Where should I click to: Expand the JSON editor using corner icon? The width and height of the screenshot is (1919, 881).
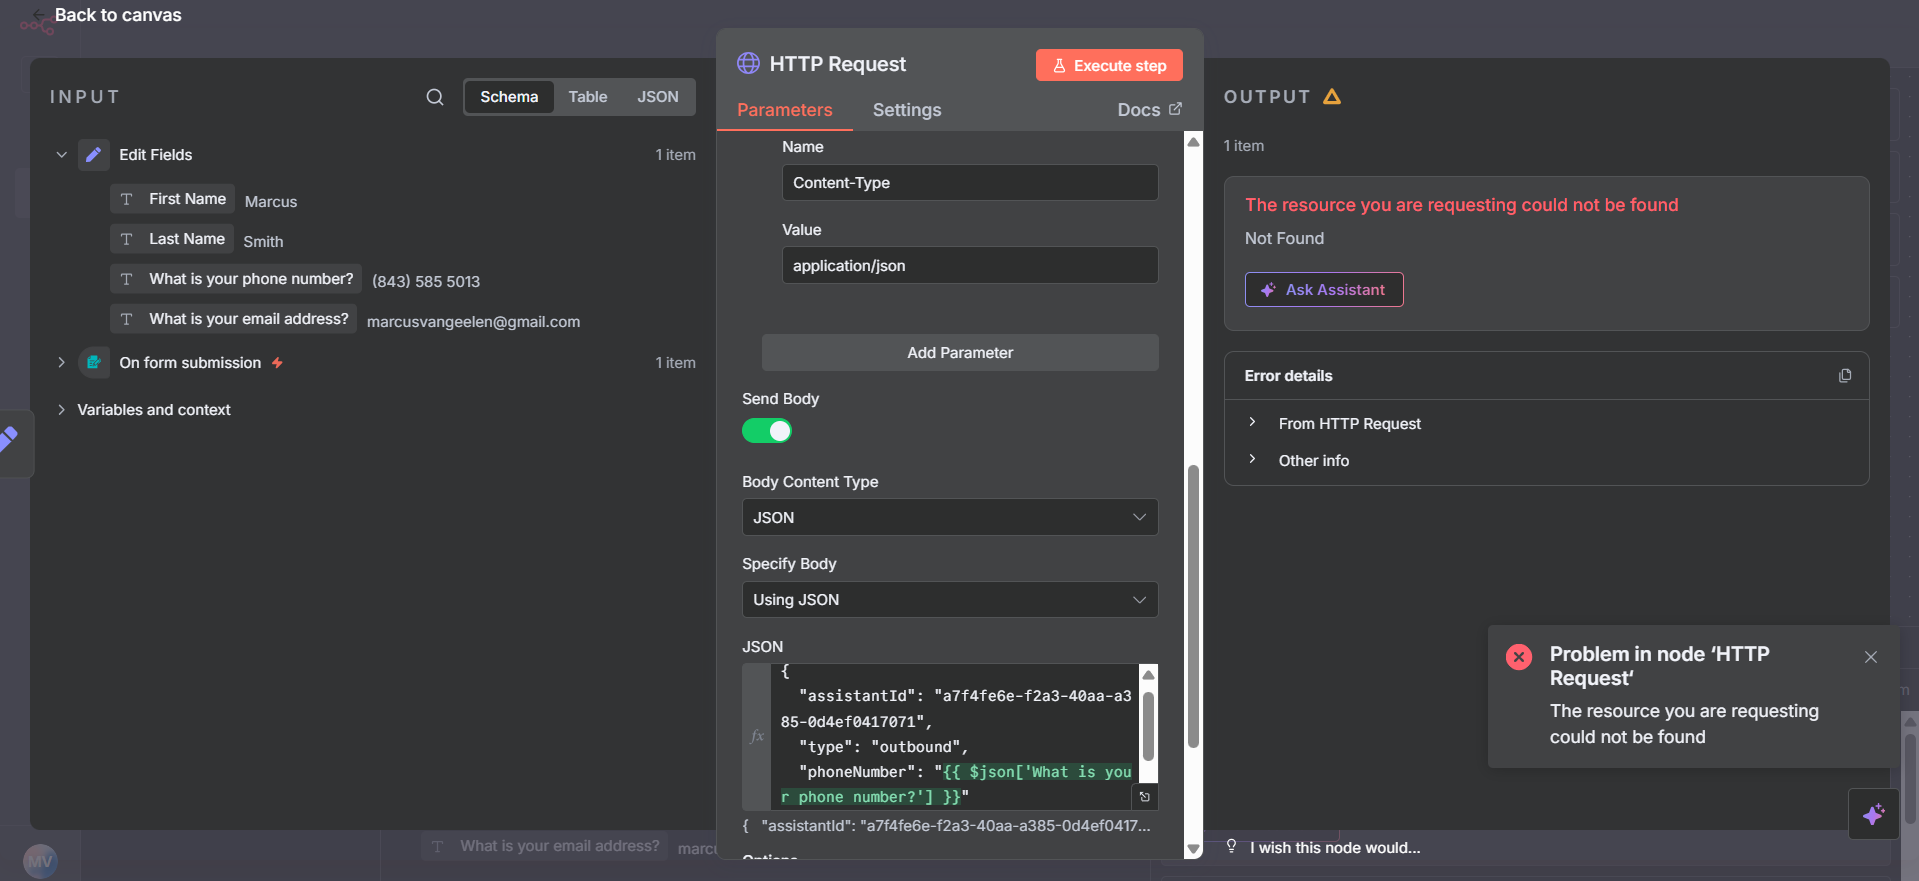[x=1145, y=797]
